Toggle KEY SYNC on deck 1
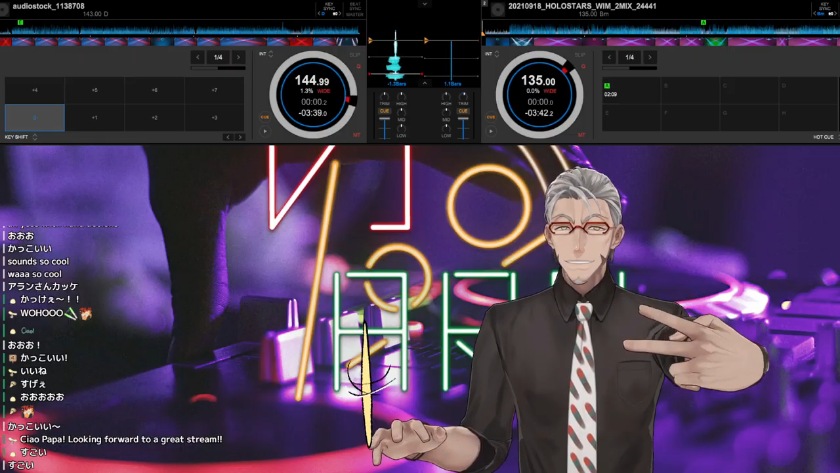 pos(329,6)
